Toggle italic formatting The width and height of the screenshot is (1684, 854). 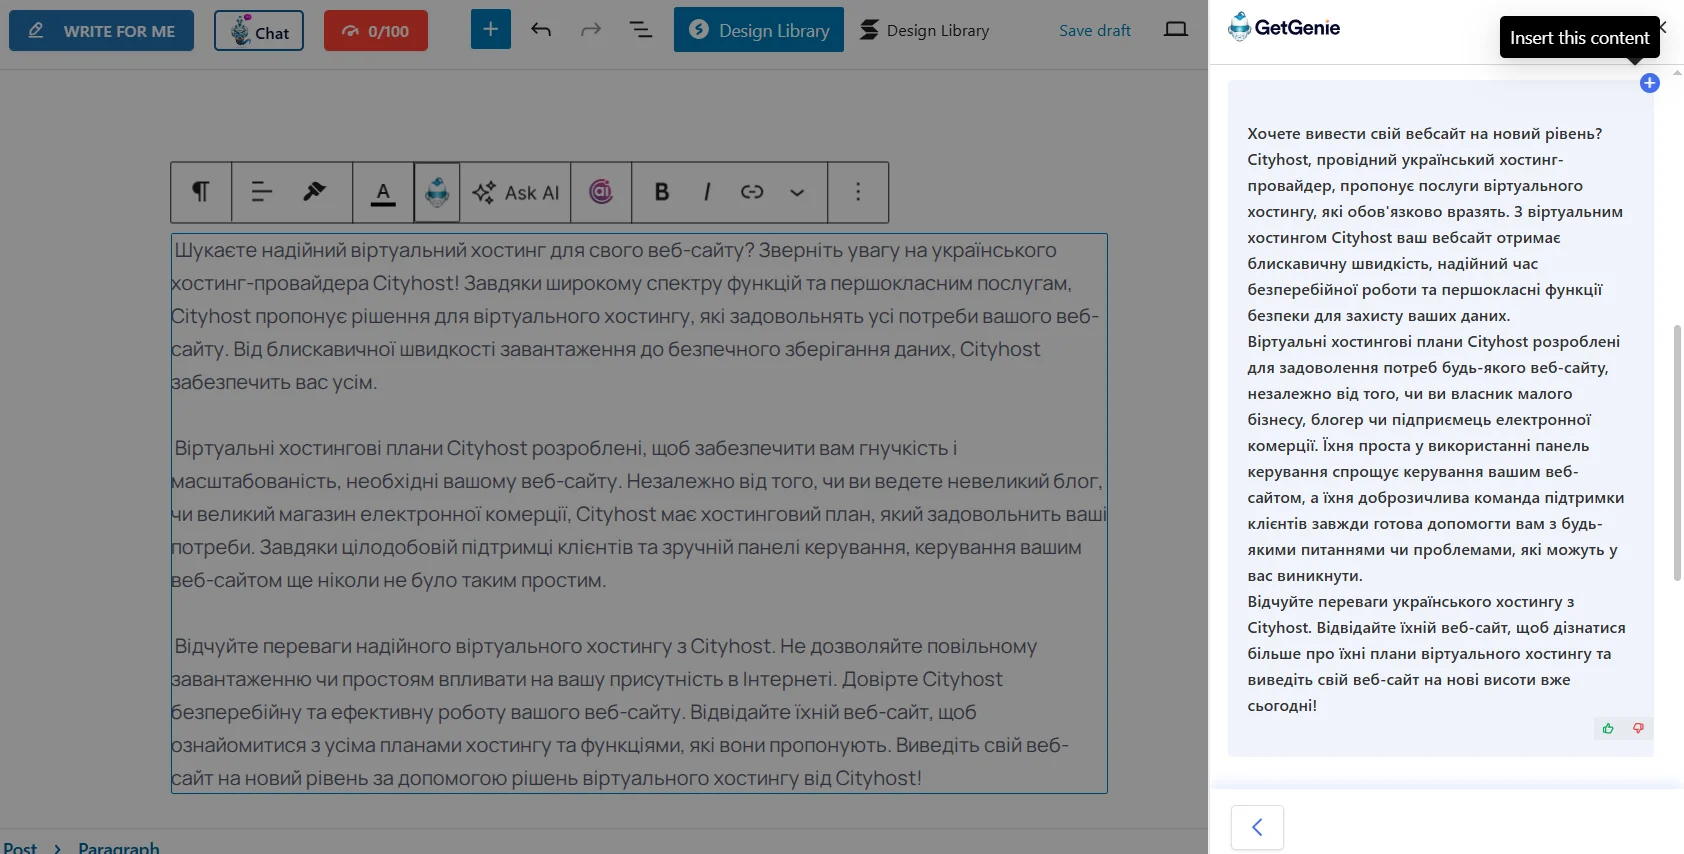coord(707,192)
